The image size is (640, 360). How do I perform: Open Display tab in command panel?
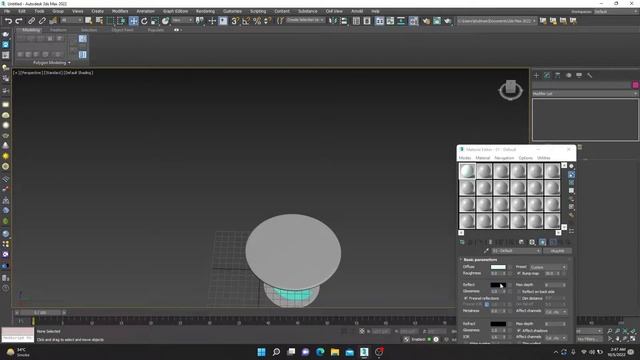(x=579, y=76)
